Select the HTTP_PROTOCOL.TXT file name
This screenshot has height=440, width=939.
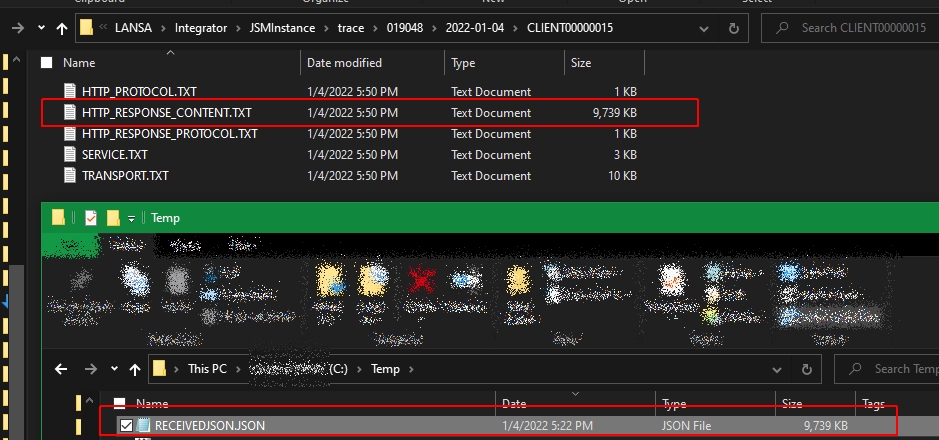[139, 92]
